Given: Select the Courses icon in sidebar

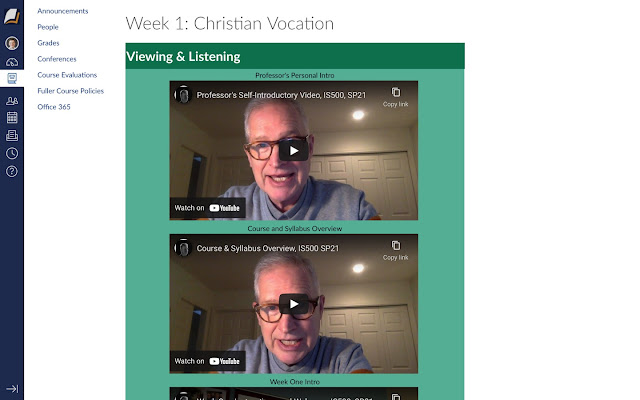Looking at the screenshot, I should coord(12,78).
